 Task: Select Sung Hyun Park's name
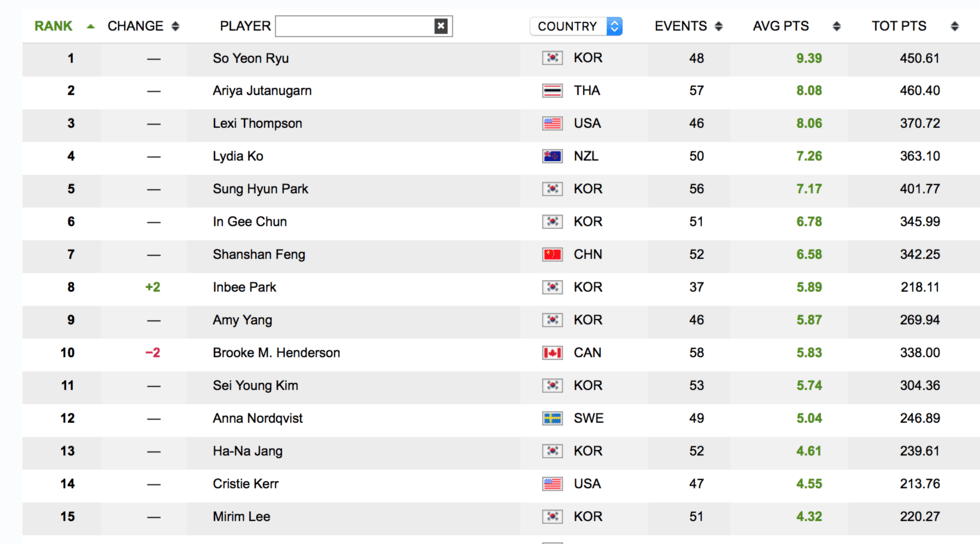[x=260, y=189]
